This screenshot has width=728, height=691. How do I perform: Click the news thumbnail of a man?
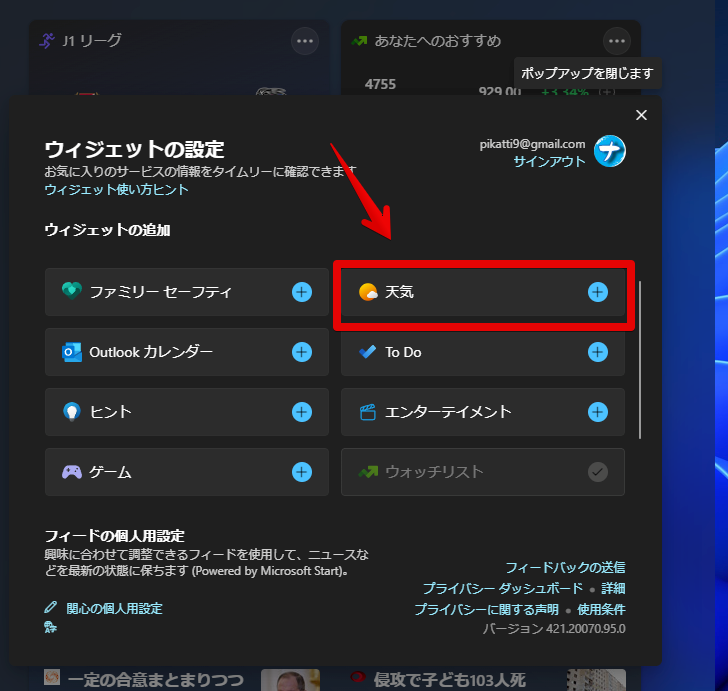[290, 680]
